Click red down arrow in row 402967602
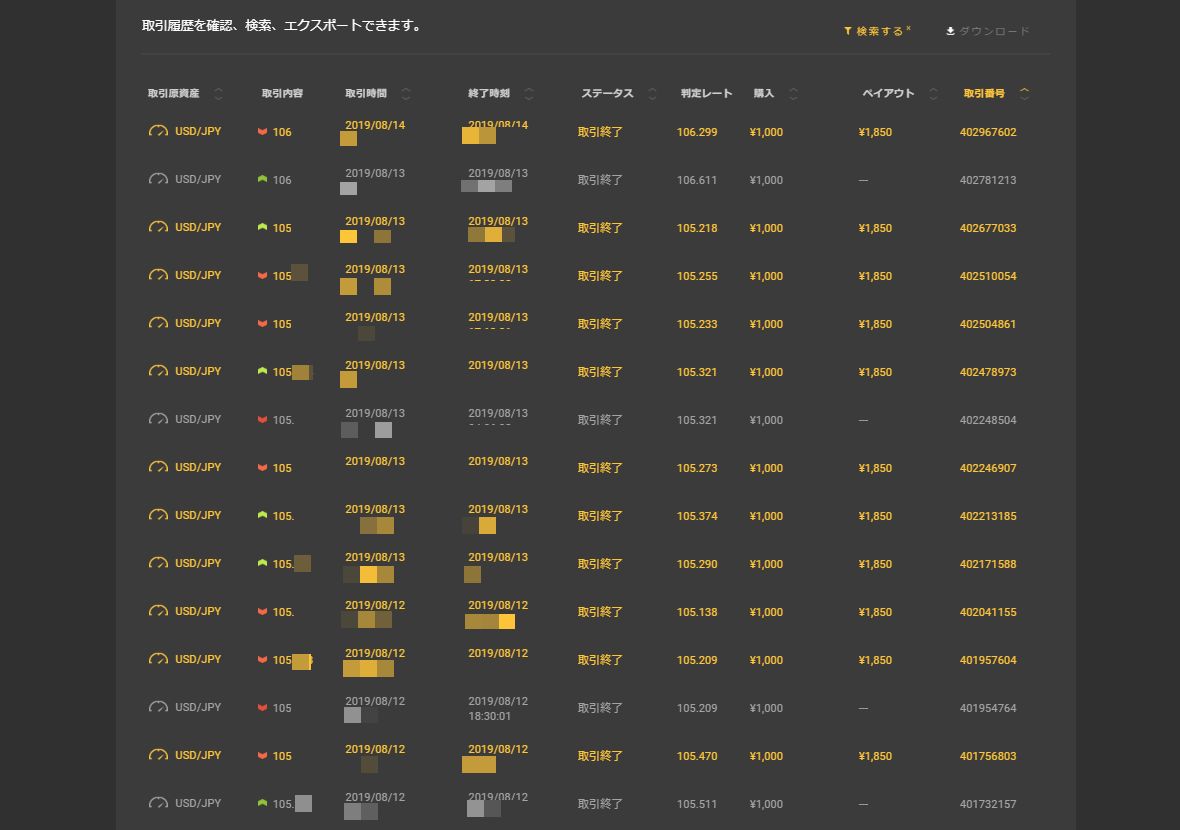This screenshot has height=830, width=1180. [263, 132]
